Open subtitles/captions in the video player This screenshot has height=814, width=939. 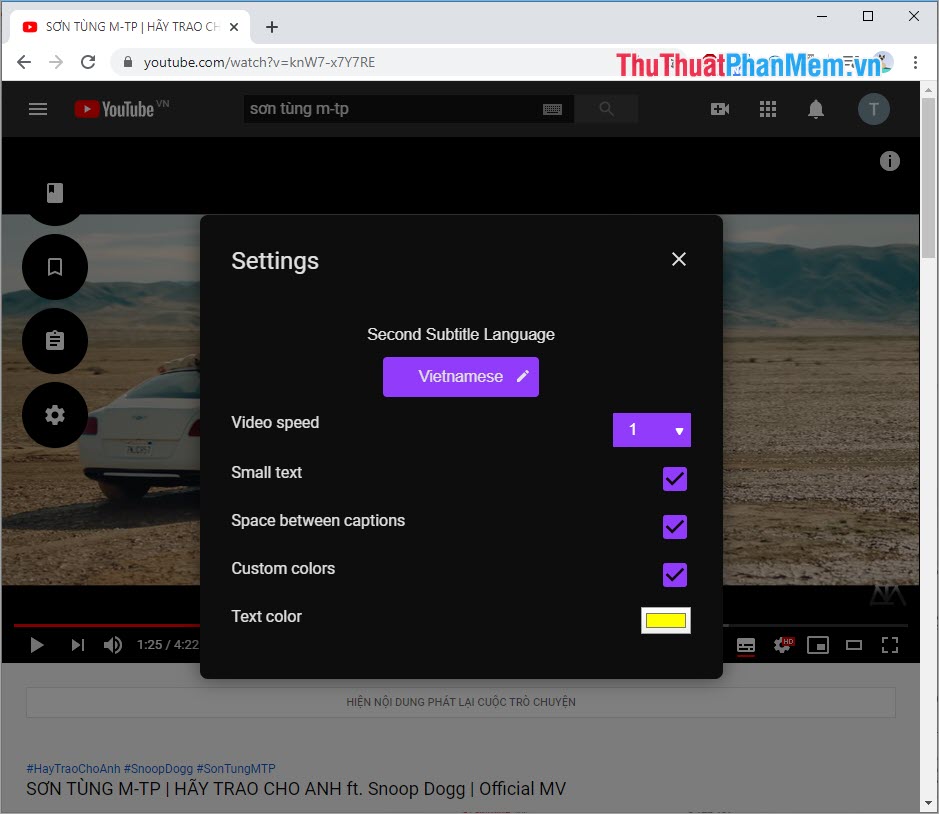pos(746,645)
